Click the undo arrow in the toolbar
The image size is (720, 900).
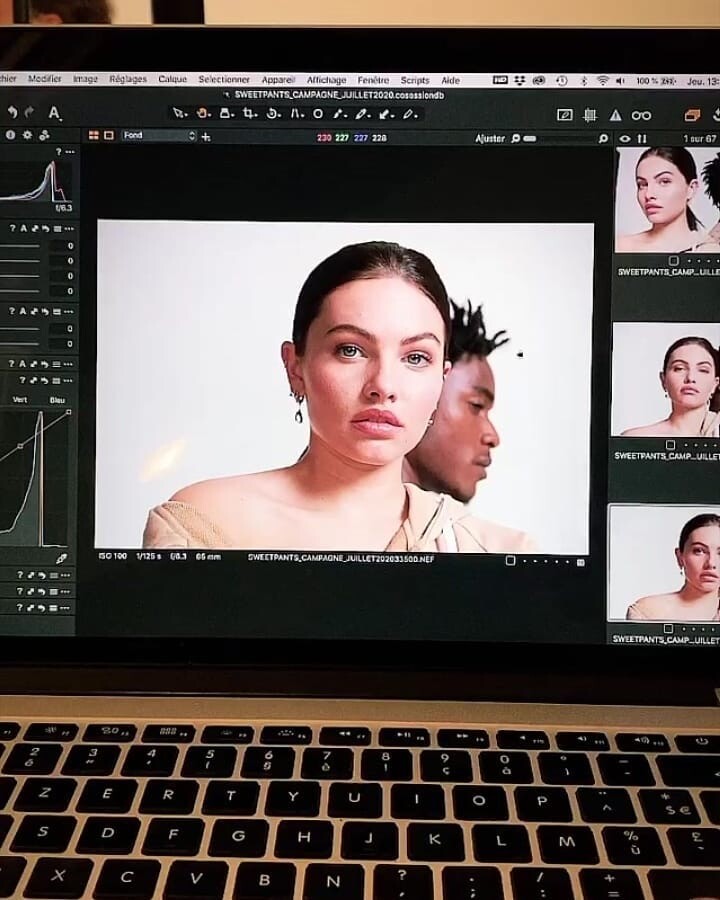point(12,113)
